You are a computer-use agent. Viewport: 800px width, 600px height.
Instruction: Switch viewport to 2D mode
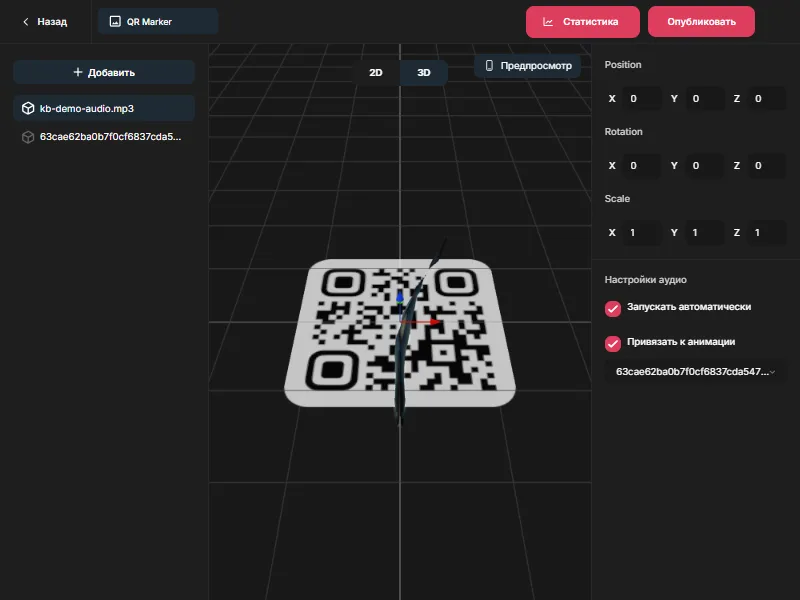376,72
